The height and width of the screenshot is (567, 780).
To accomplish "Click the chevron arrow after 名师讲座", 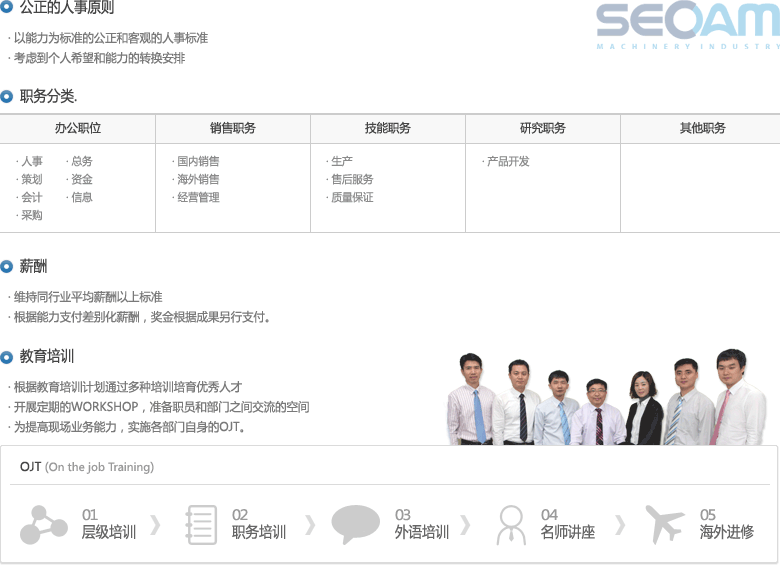I will coord(620,525).
